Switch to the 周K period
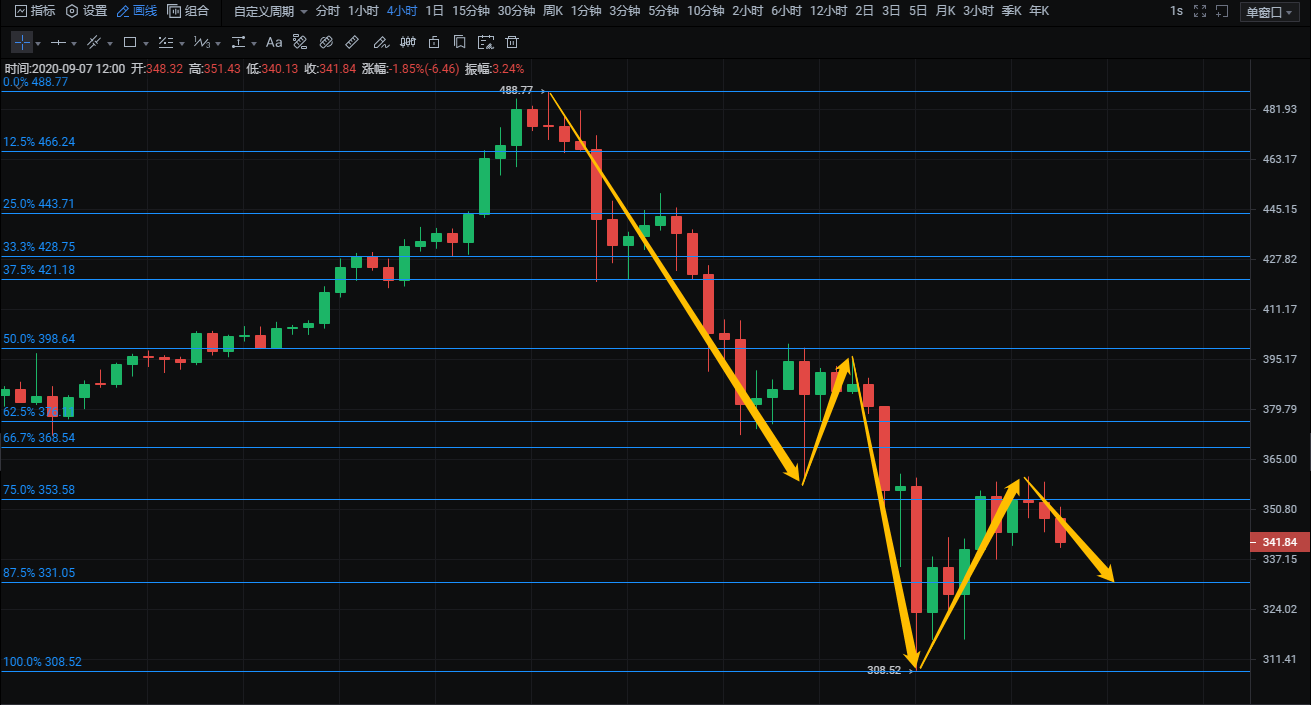This screenshot has width=1311, height=705. (x=552, y=11)
